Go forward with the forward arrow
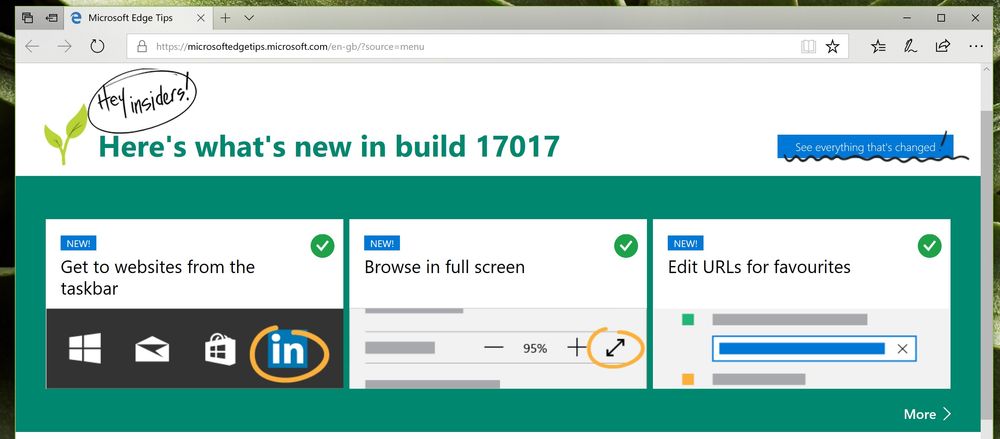The height and width of the screenshot is (439, 1000). (x=64, y=47)
